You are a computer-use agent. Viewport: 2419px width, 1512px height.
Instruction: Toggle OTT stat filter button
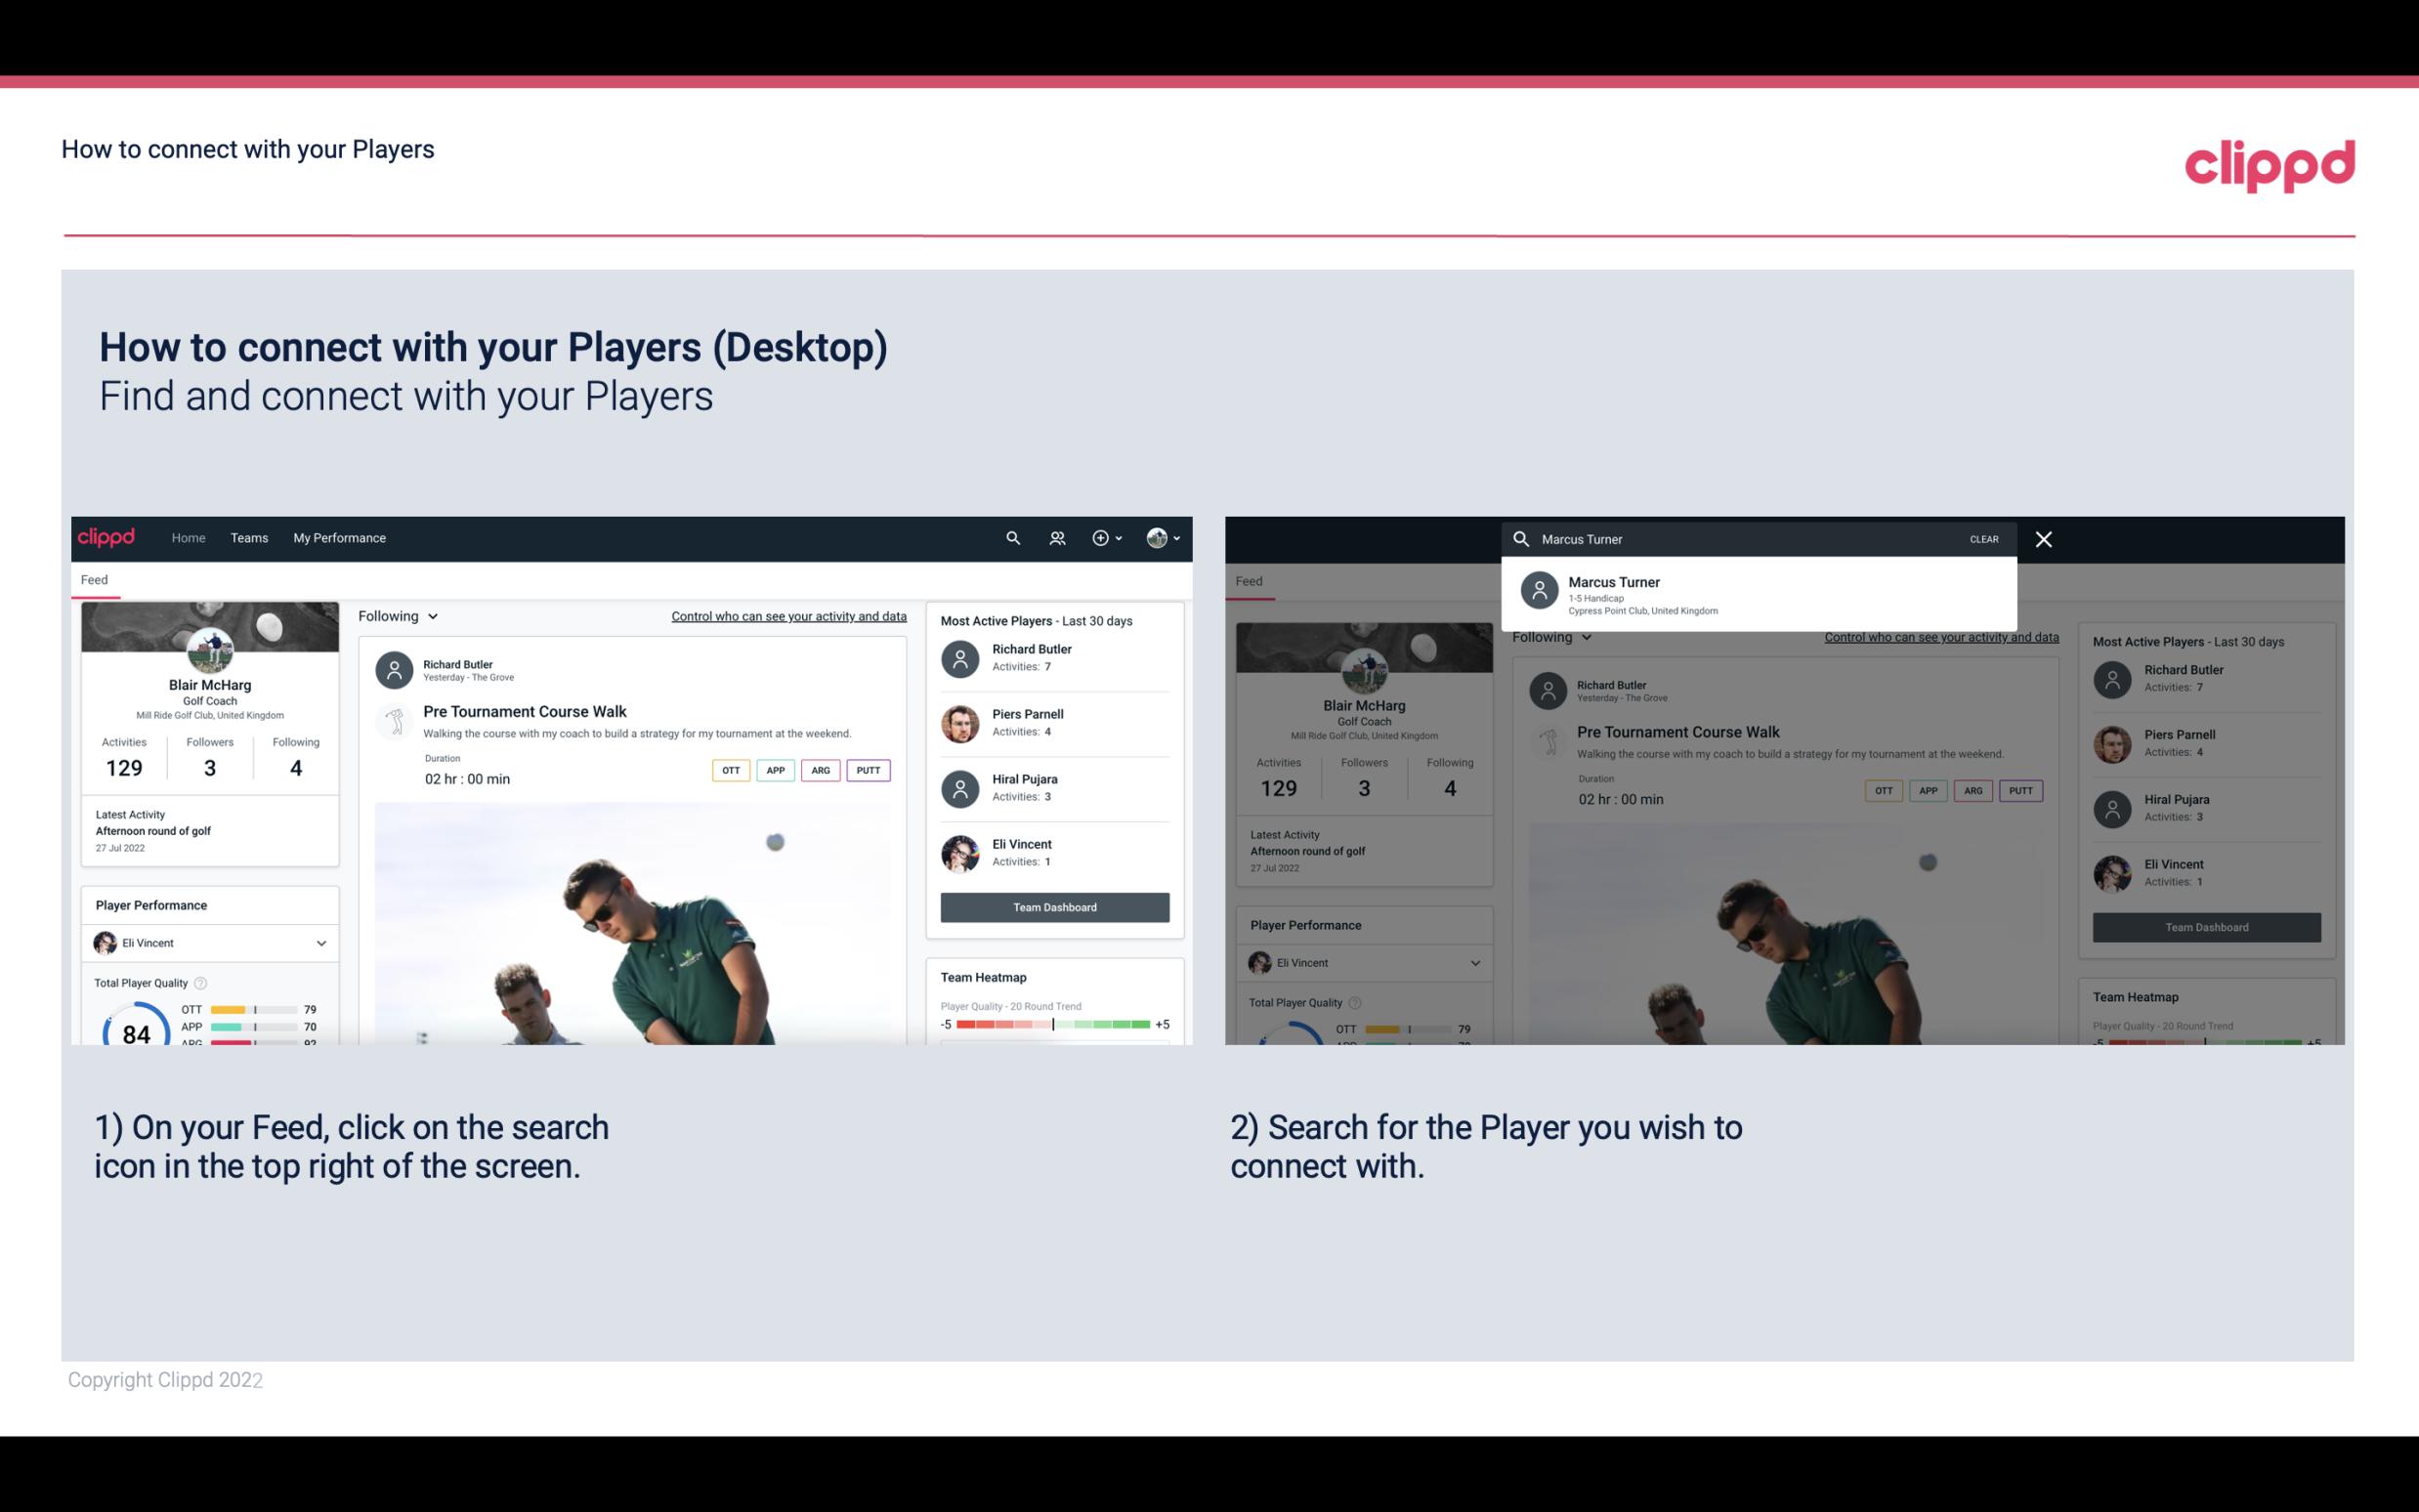(x=730, y=770)
